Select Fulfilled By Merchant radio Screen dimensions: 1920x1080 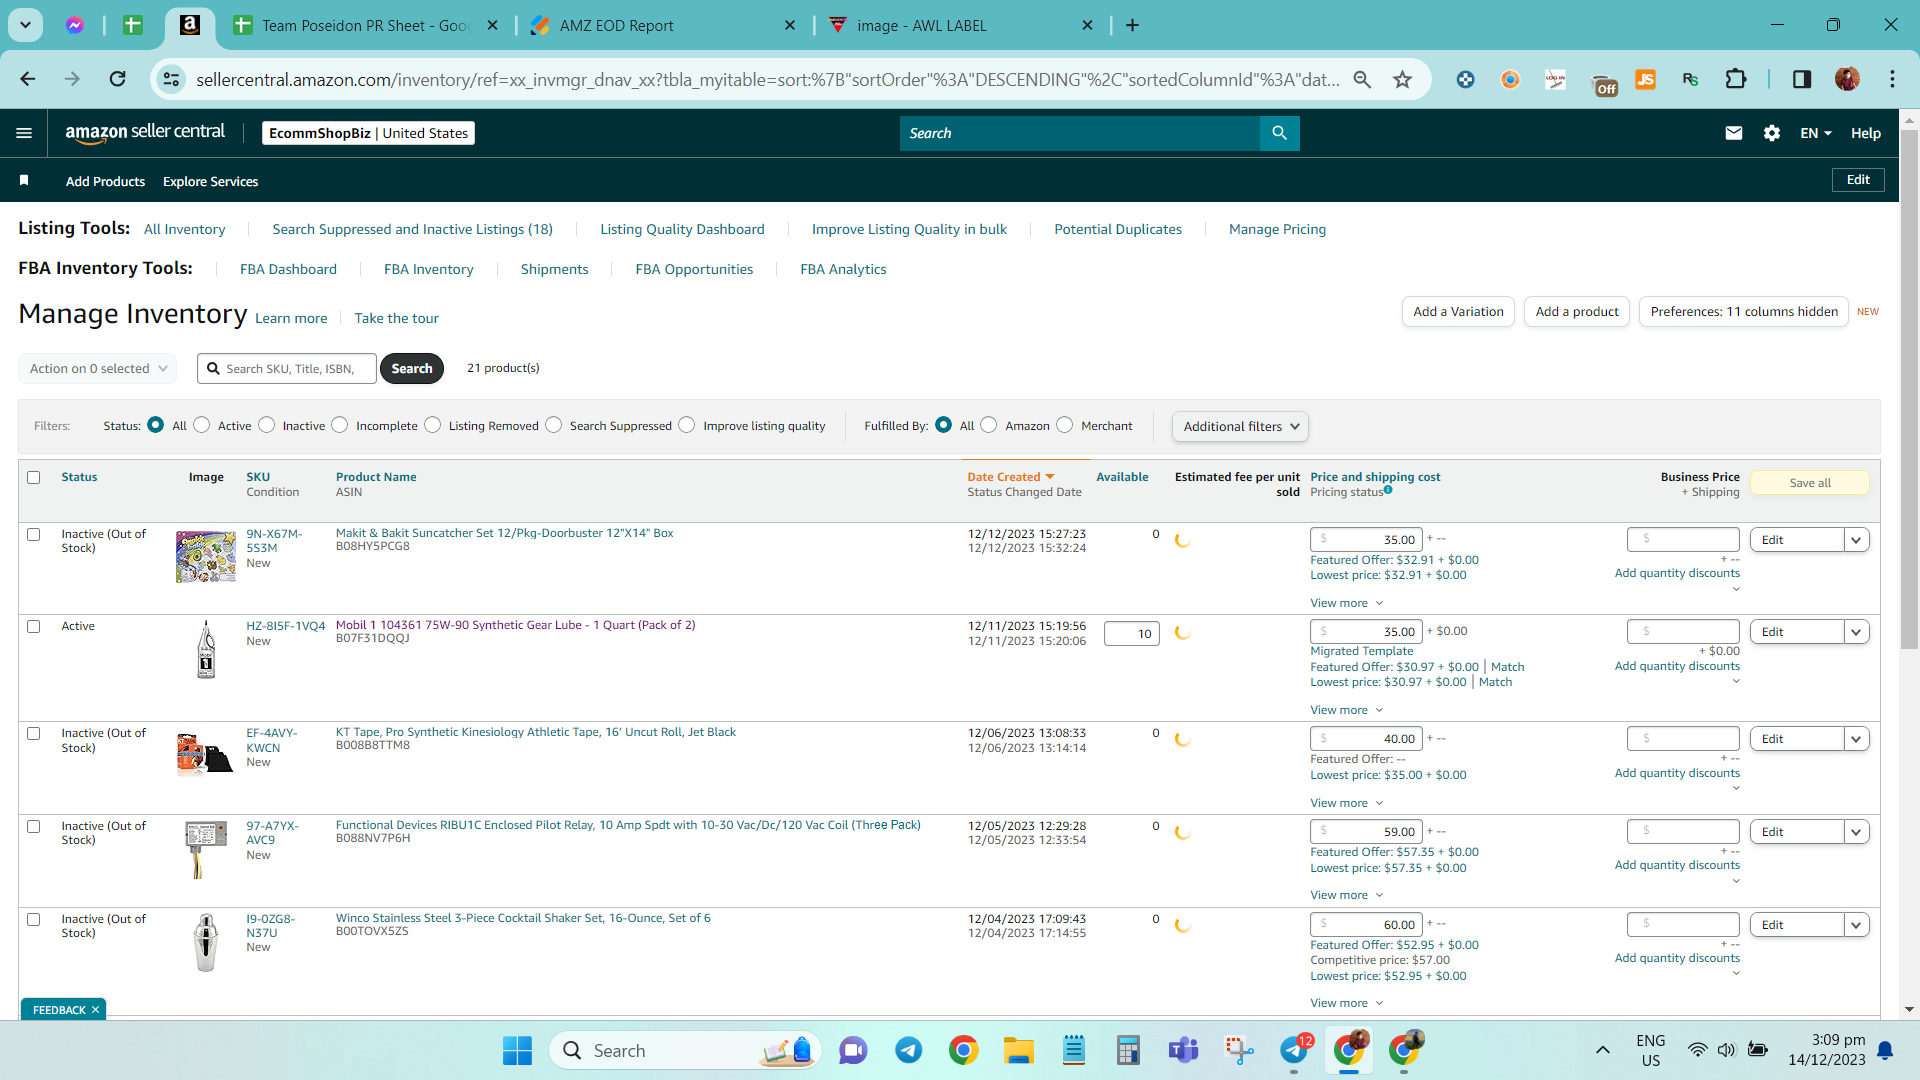1065,425
